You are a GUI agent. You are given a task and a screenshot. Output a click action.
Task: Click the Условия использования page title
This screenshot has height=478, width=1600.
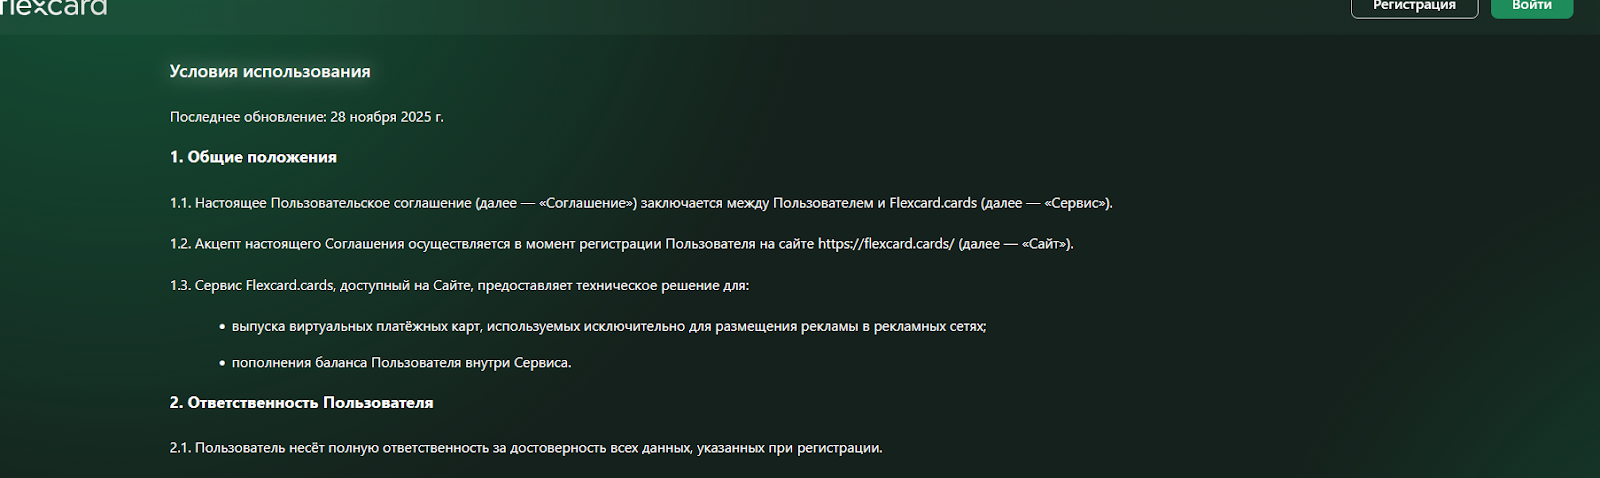click(x=270, y=72)
